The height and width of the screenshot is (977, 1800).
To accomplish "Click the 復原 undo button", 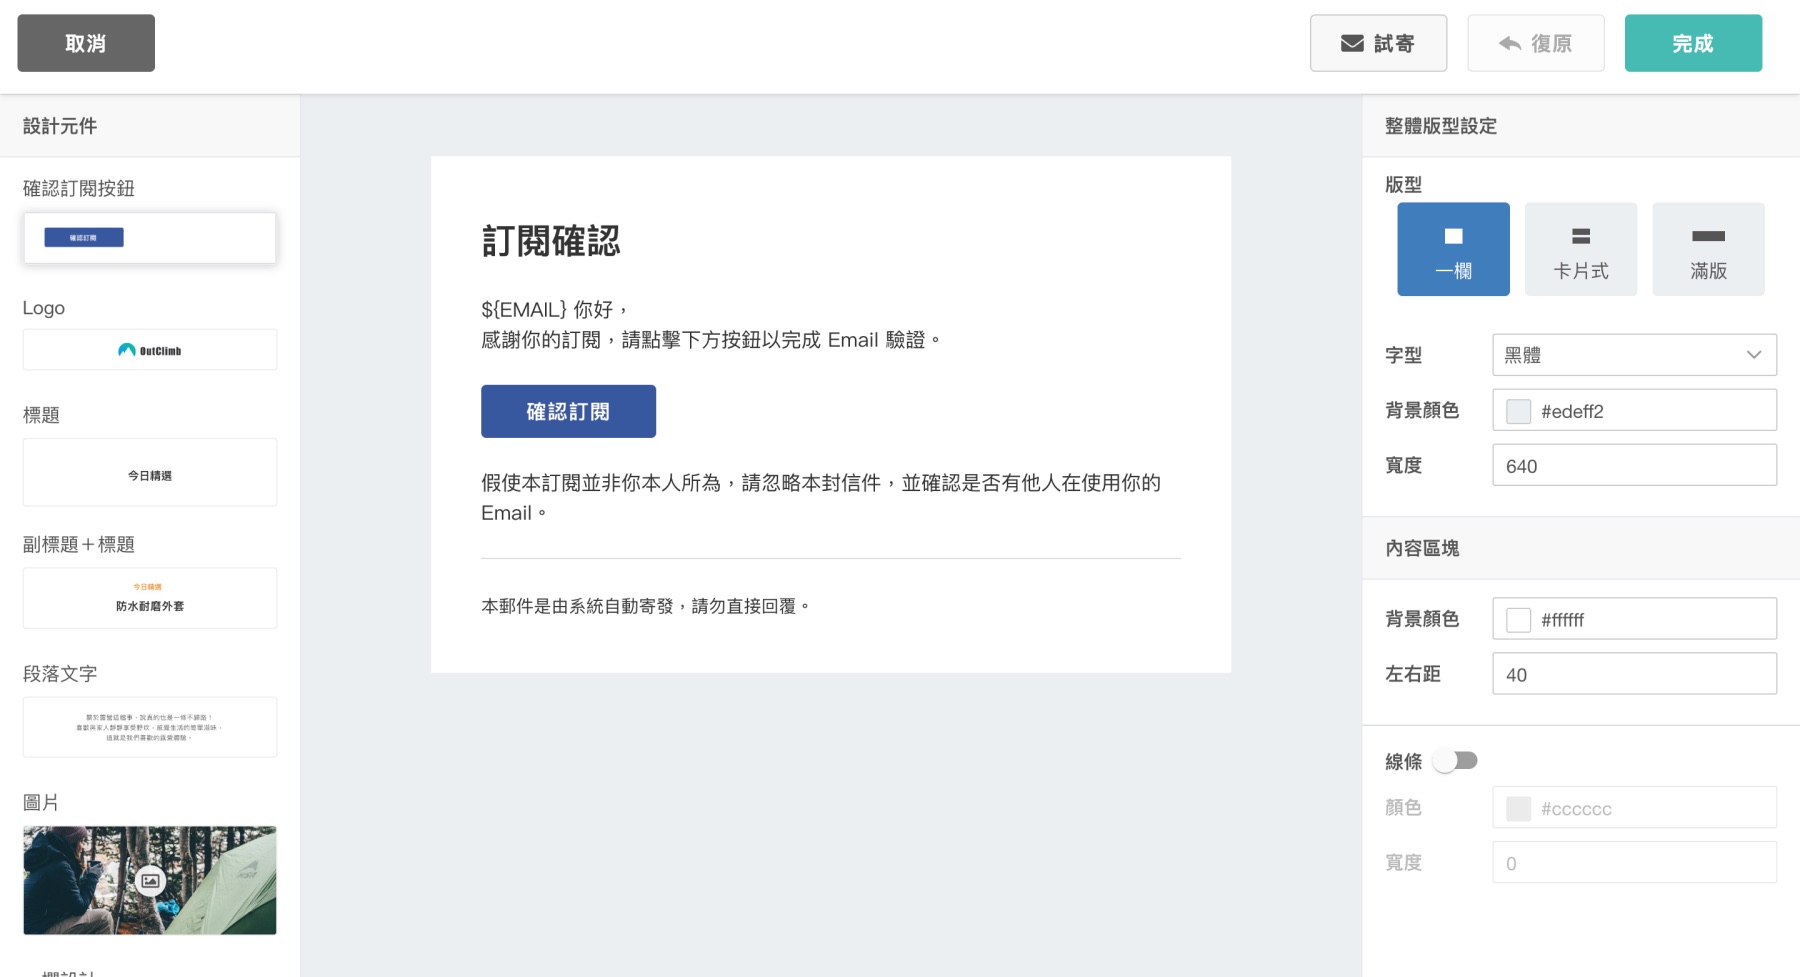I will click(x=1535, y=43).
